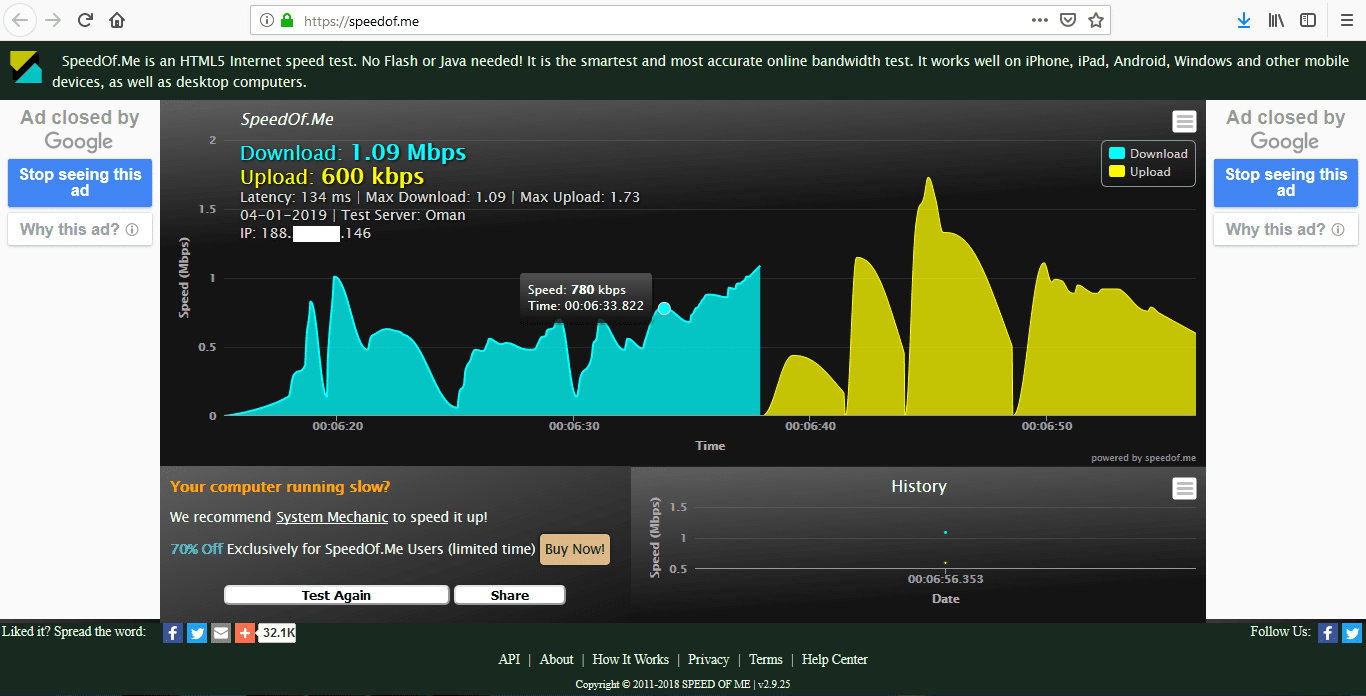Open the Library icon

point(1276,20)
